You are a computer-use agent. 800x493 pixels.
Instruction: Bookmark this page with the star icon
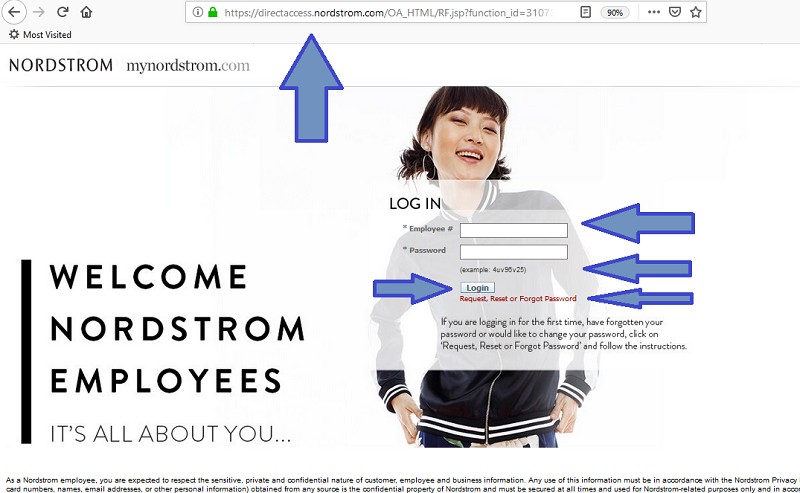[x=695, y=12]
